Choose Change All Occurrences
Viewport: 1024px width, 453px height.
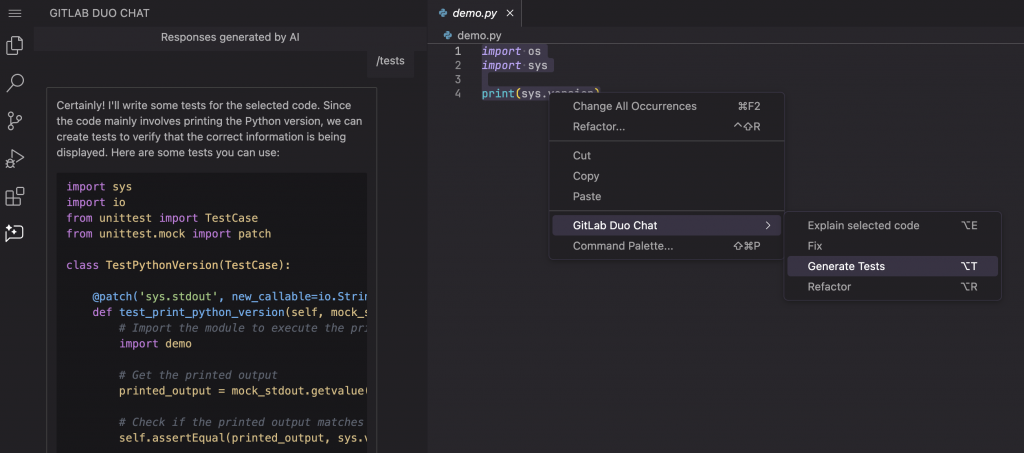coord(634,106)
